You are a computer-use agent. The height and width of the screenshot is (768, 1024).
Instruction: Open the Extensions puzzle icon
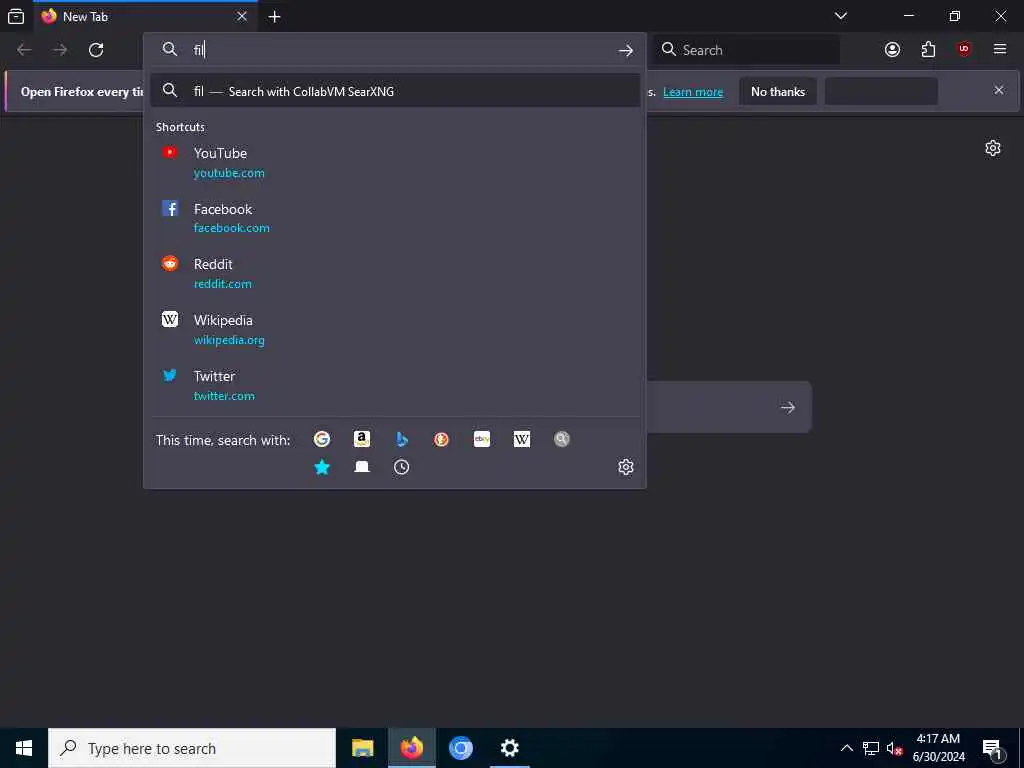click(928, 50)
